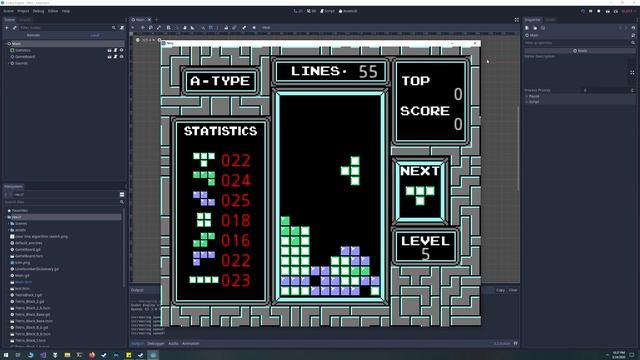Play the project button
640x360 pixels.
point(582,11)
